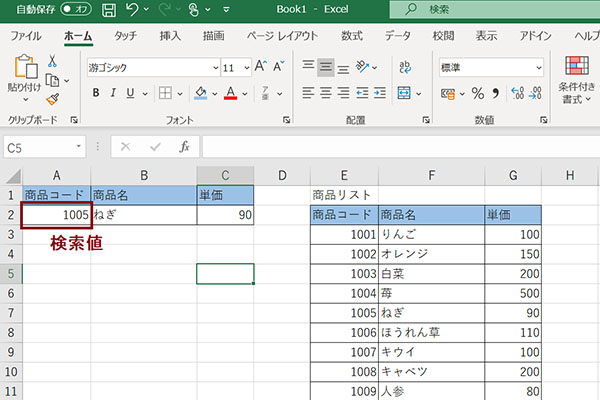
Task: Click the Increase Font Size icon
Action: (x=261, y=68)
